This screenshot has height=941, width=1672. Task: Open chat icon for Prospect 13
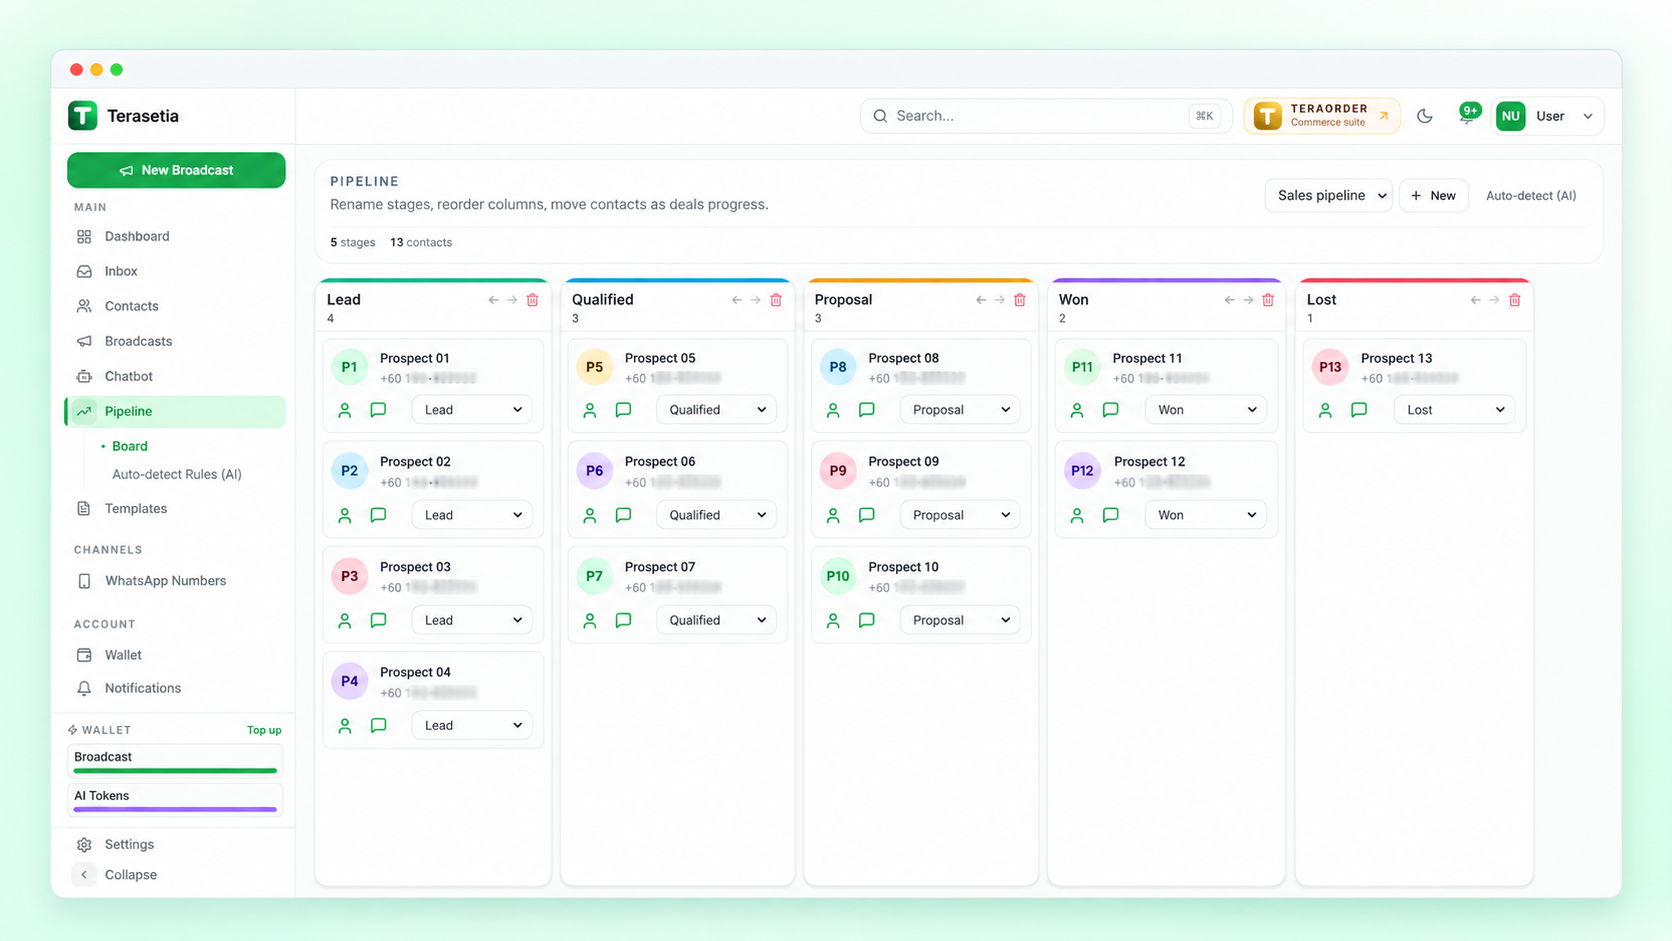point(1359,410)
